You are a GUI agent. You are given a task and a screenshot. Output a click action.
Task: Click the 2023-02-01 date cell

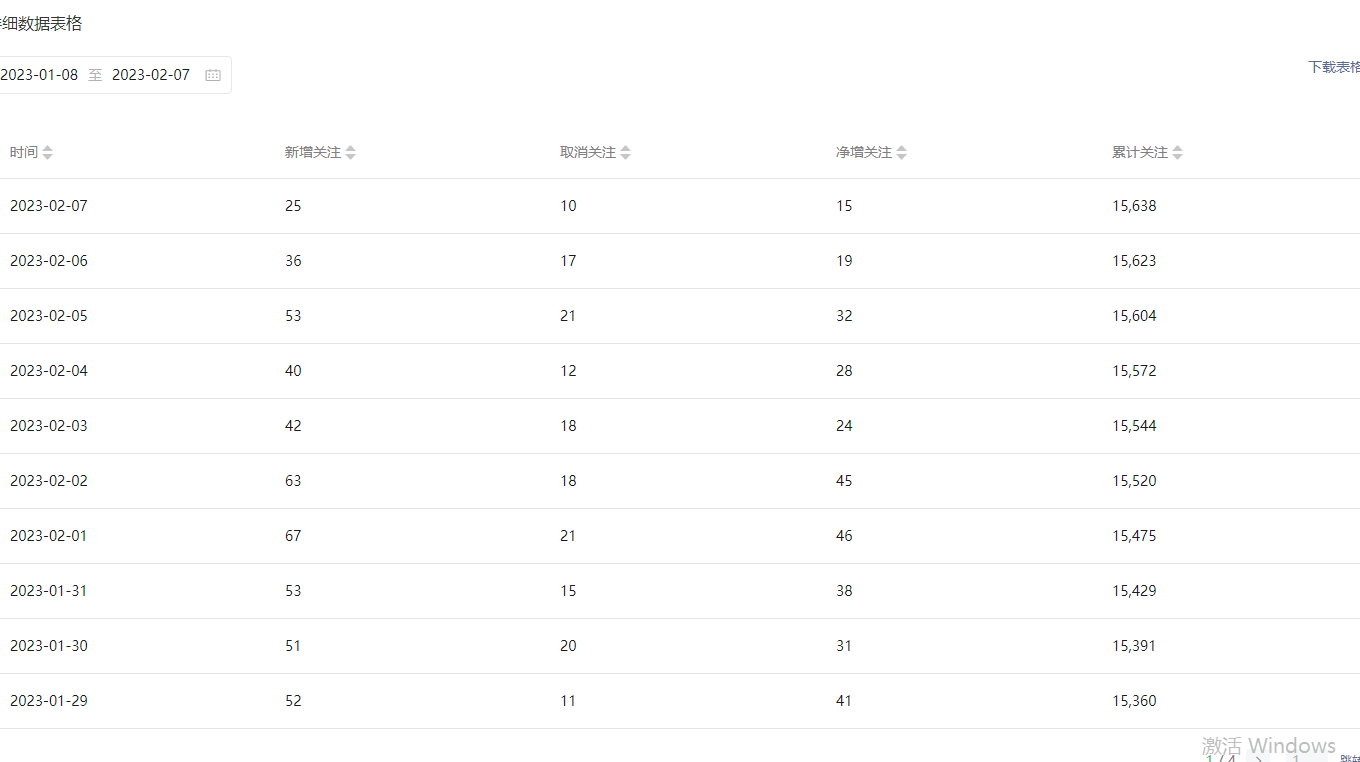coord(49,536)
